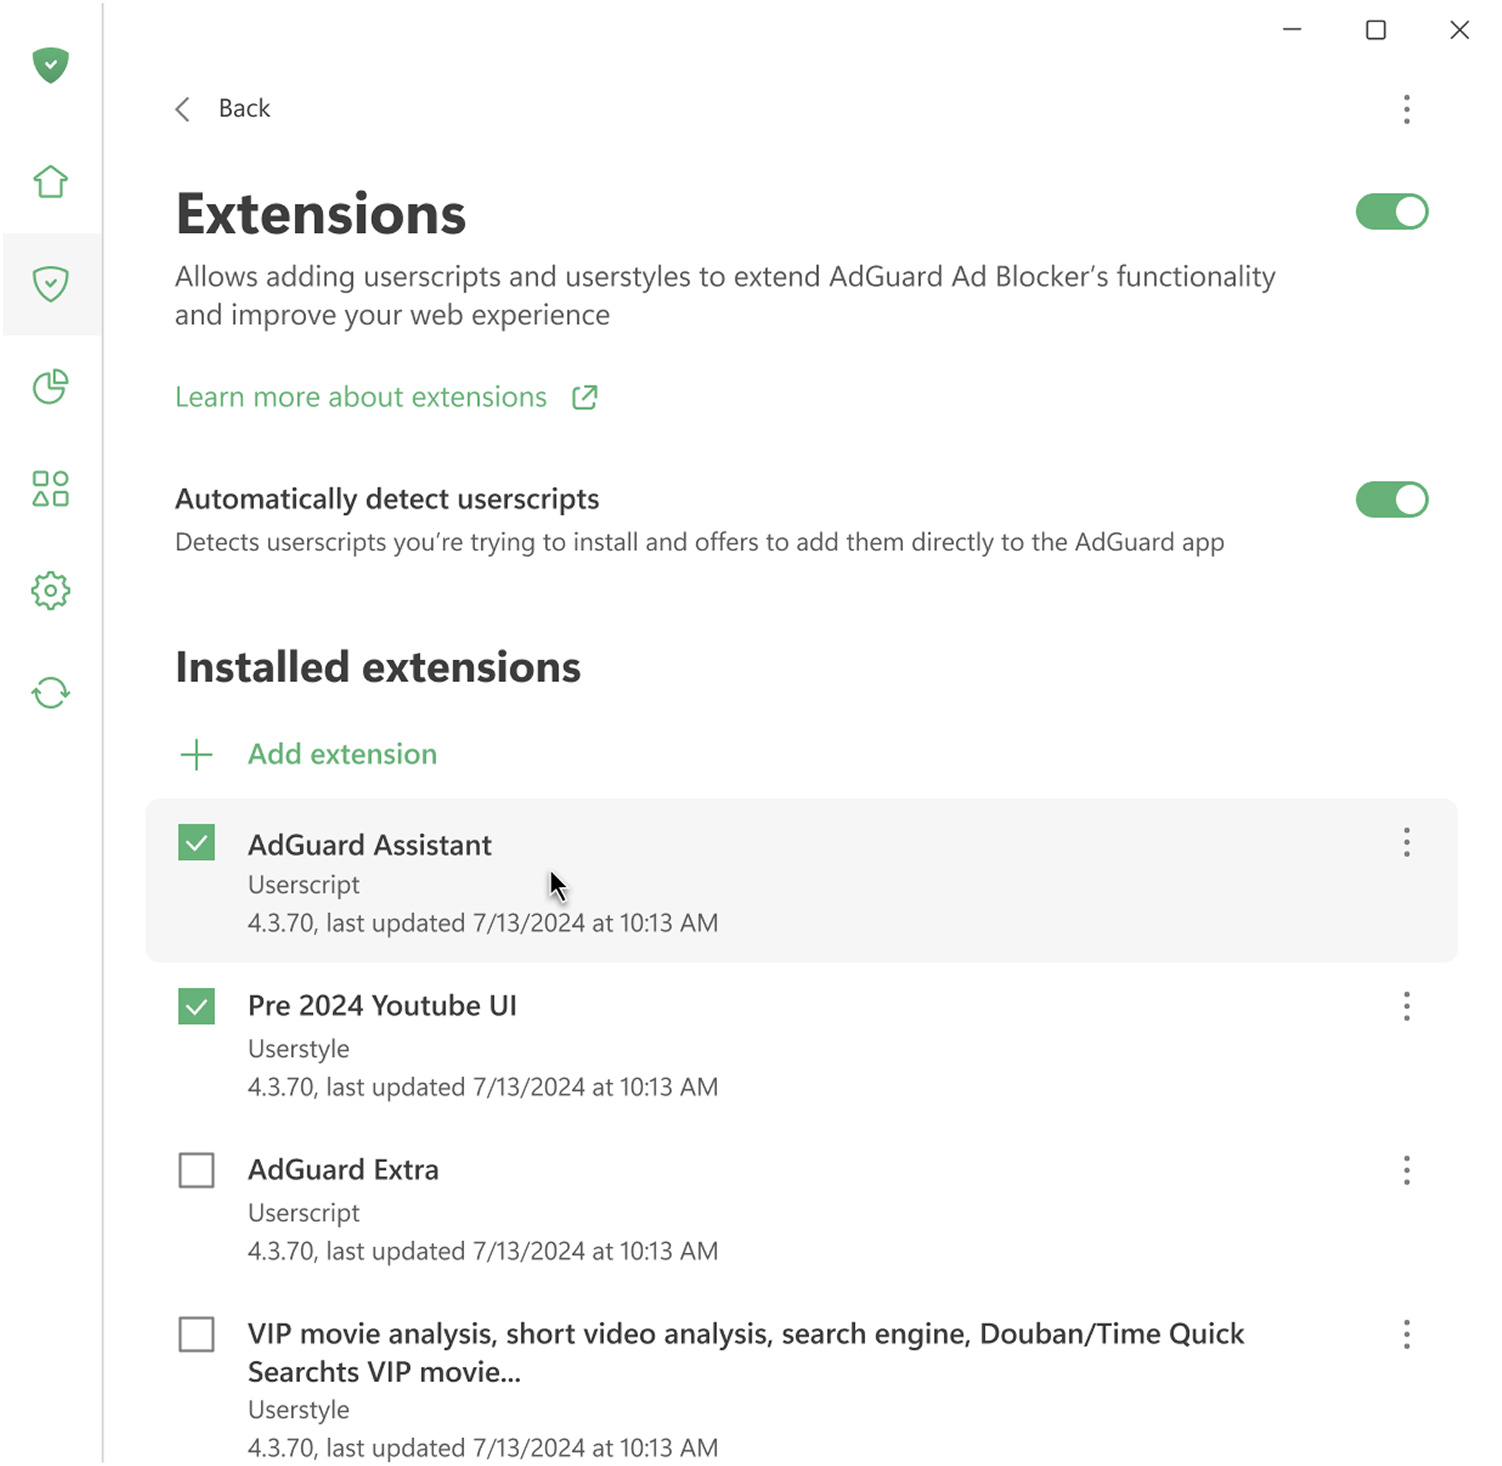The width and height of the screenshot is (1502, 1466).
Task: Uncheck the Pre 2024 Youtube UI userstyle
Action: [x=196, y=1006]
